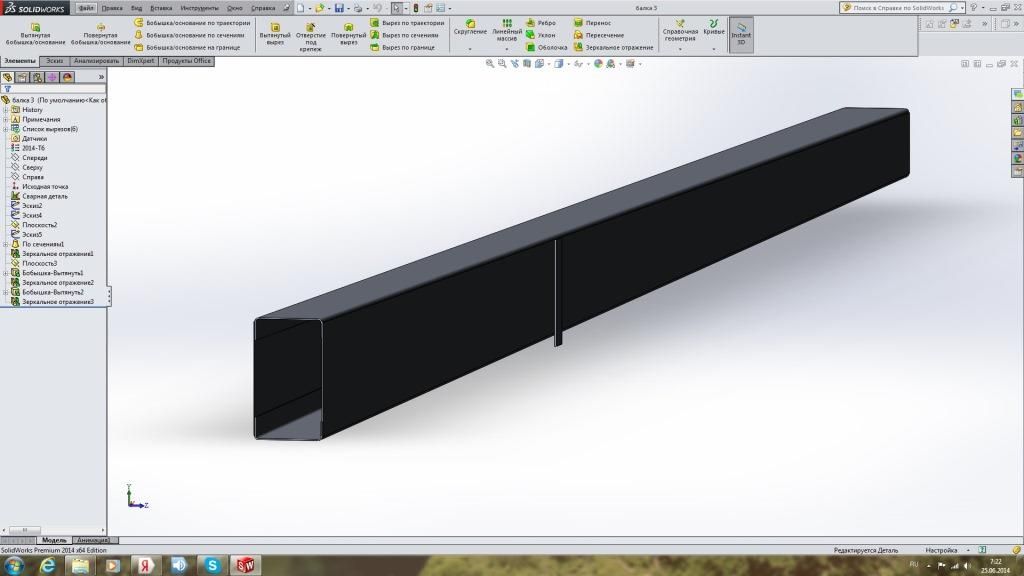This screenshot has width=1024, height=576.
Task: Select the Повернутая бобышка/основание tool
Action: click(101, 34)
